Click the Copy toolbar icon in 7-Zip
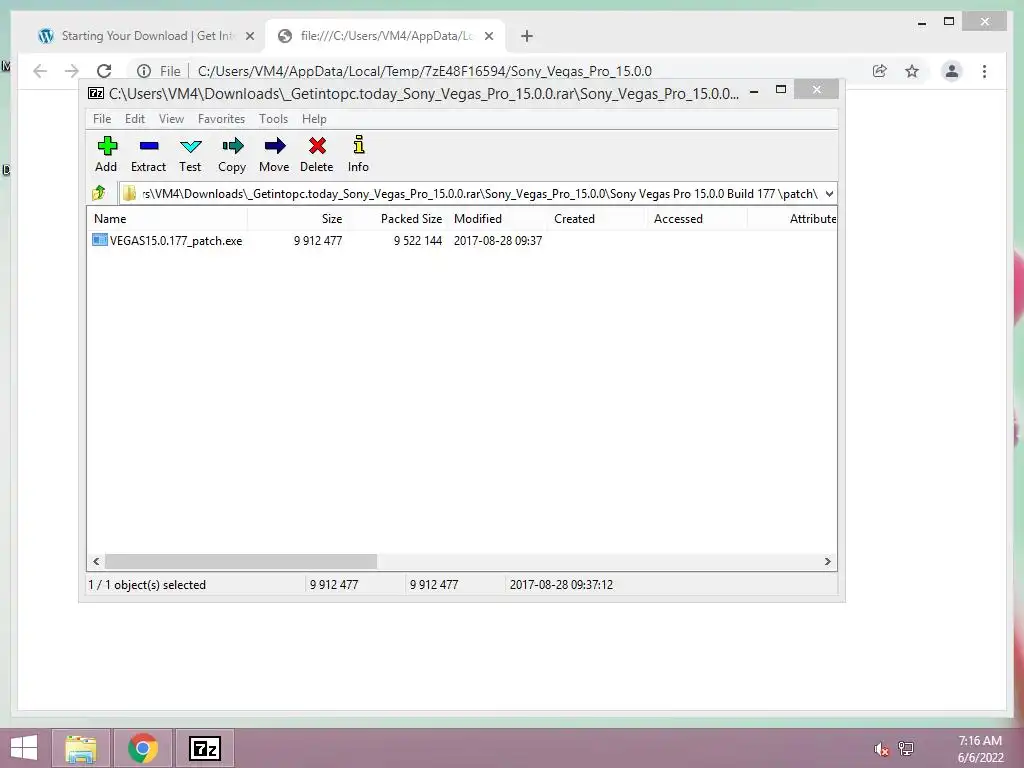Image resolution: width=1024 pixels, height=768 pixels. click(232, 146)
